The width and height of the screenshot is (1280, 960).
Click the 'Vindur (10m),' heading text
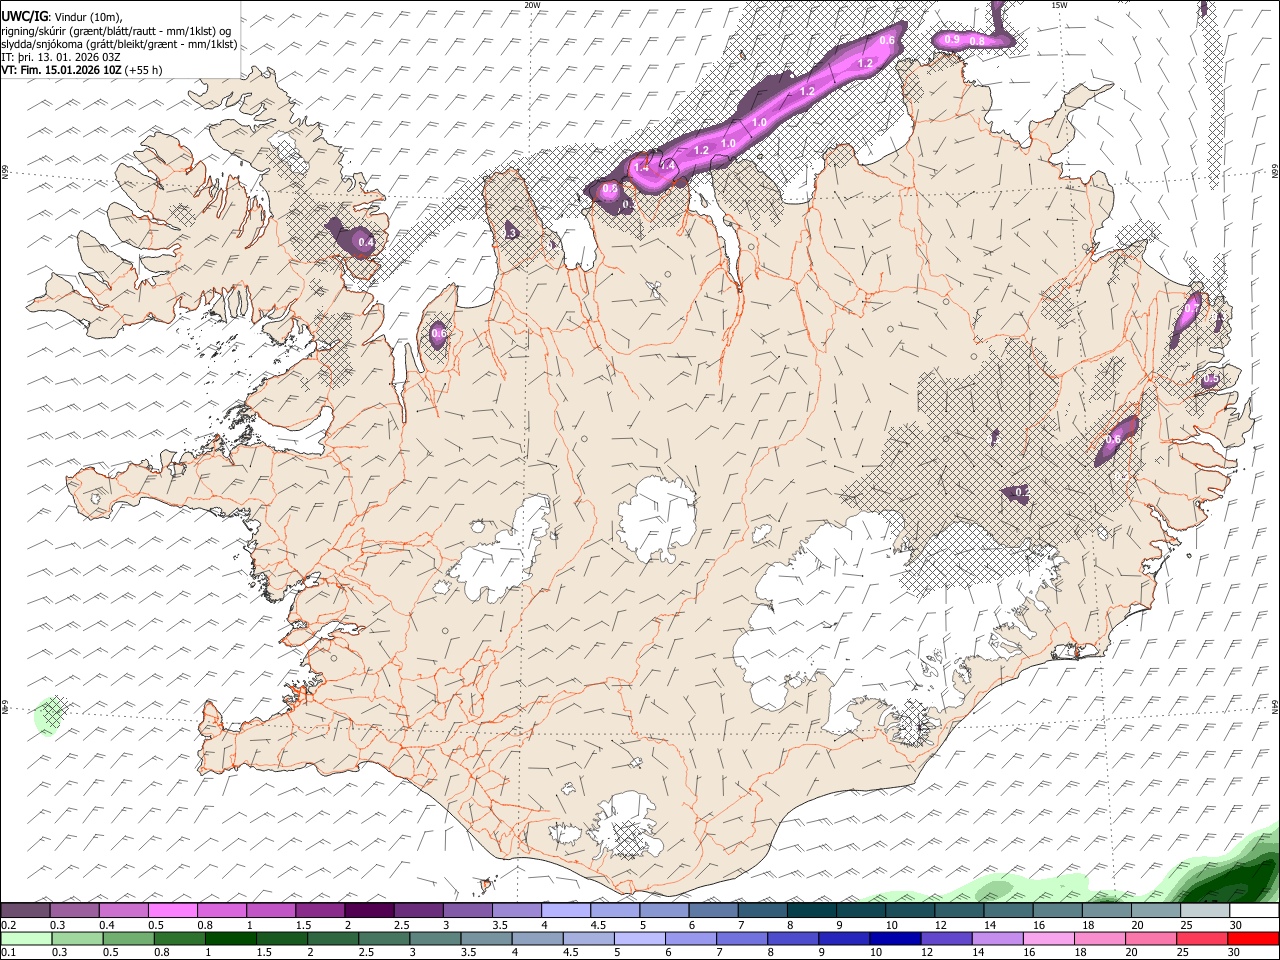[88, 17]
